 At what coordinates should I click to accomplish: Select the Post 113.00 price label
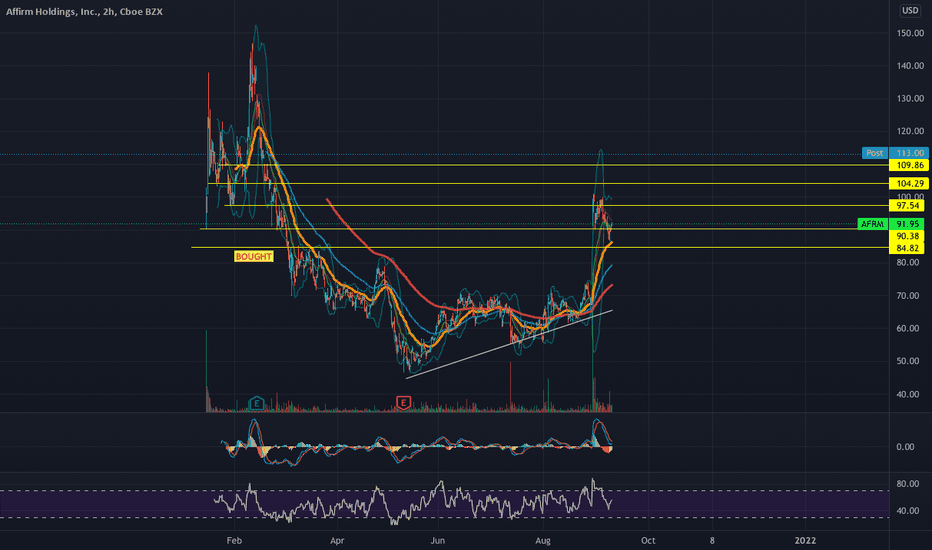pyautogui.click(x=895, y=153)
